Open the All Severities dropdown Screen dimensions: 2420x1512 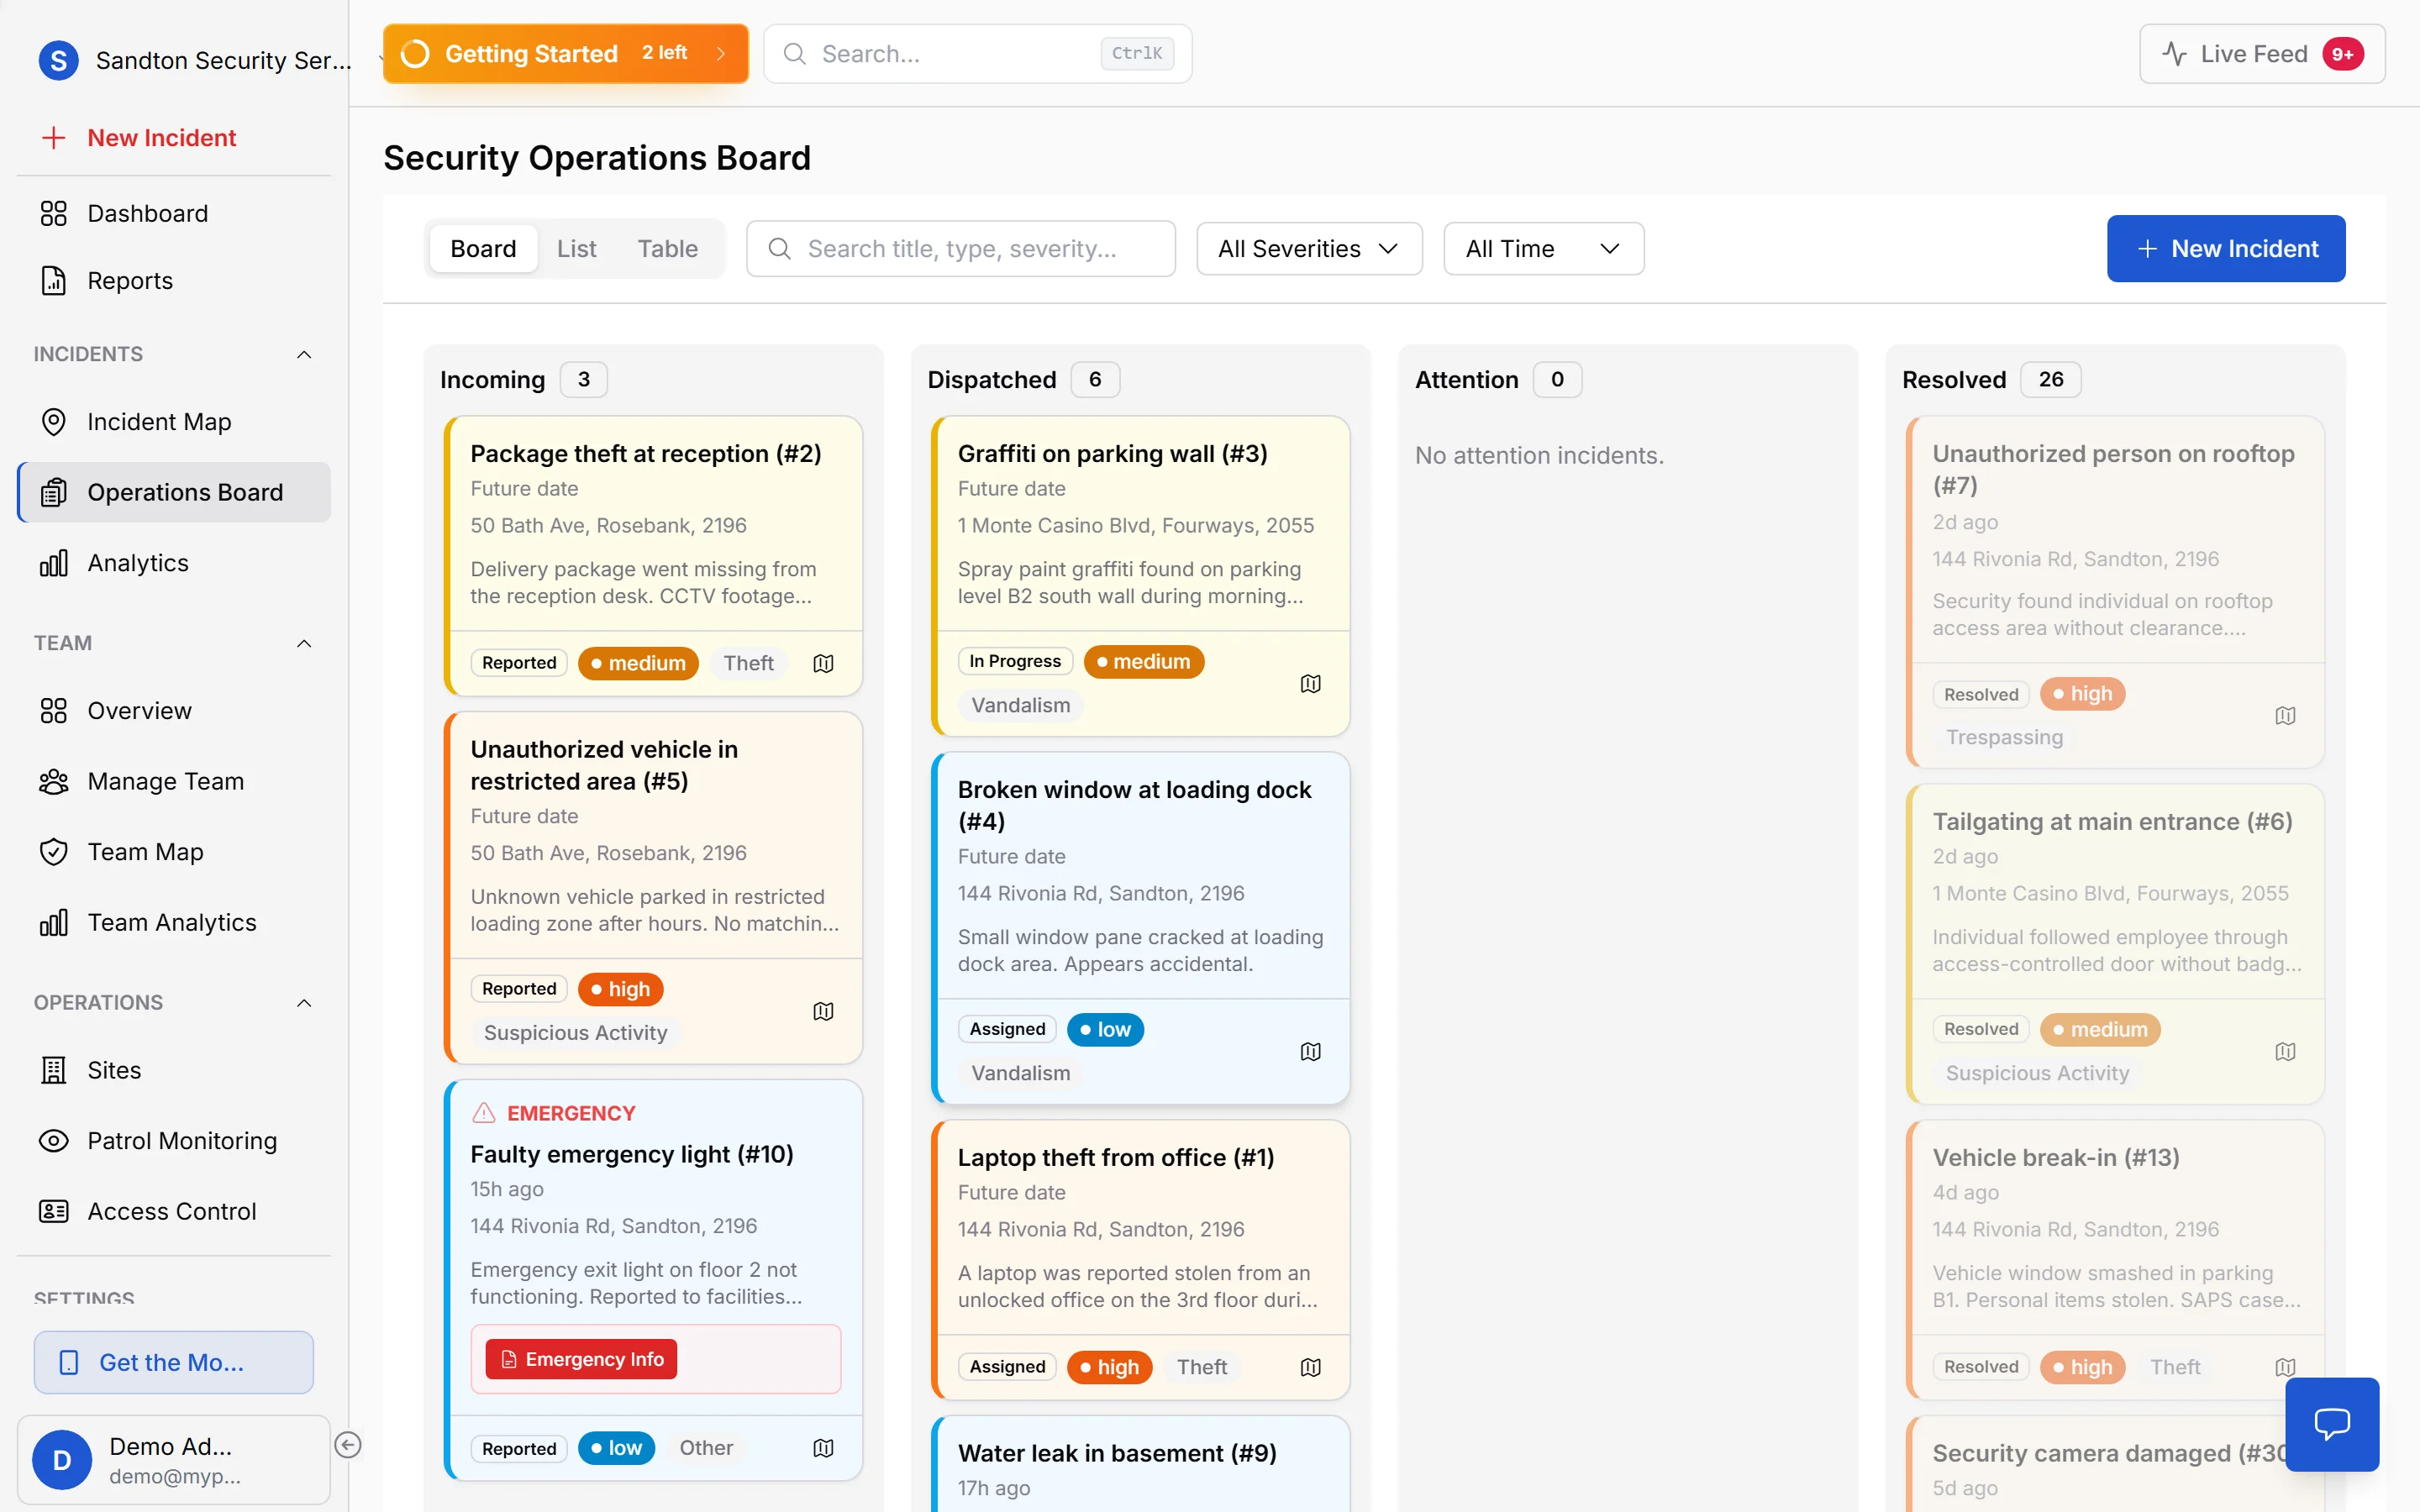tap(1308, 248)
